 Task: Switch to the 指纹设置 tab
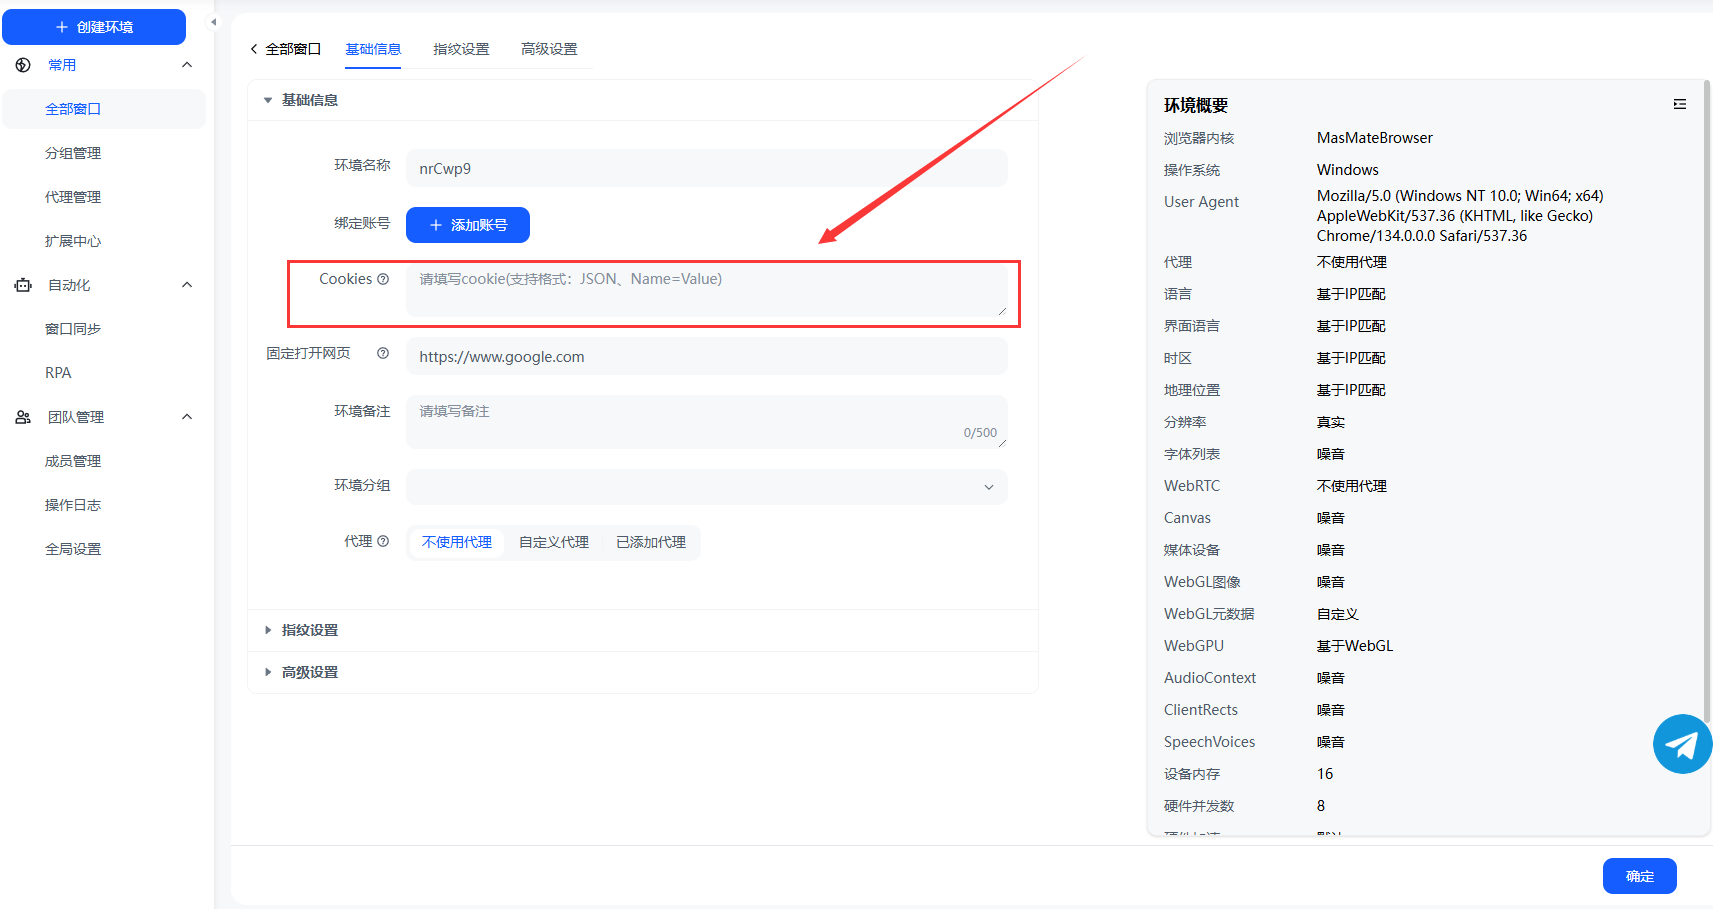tap(461, 49)
